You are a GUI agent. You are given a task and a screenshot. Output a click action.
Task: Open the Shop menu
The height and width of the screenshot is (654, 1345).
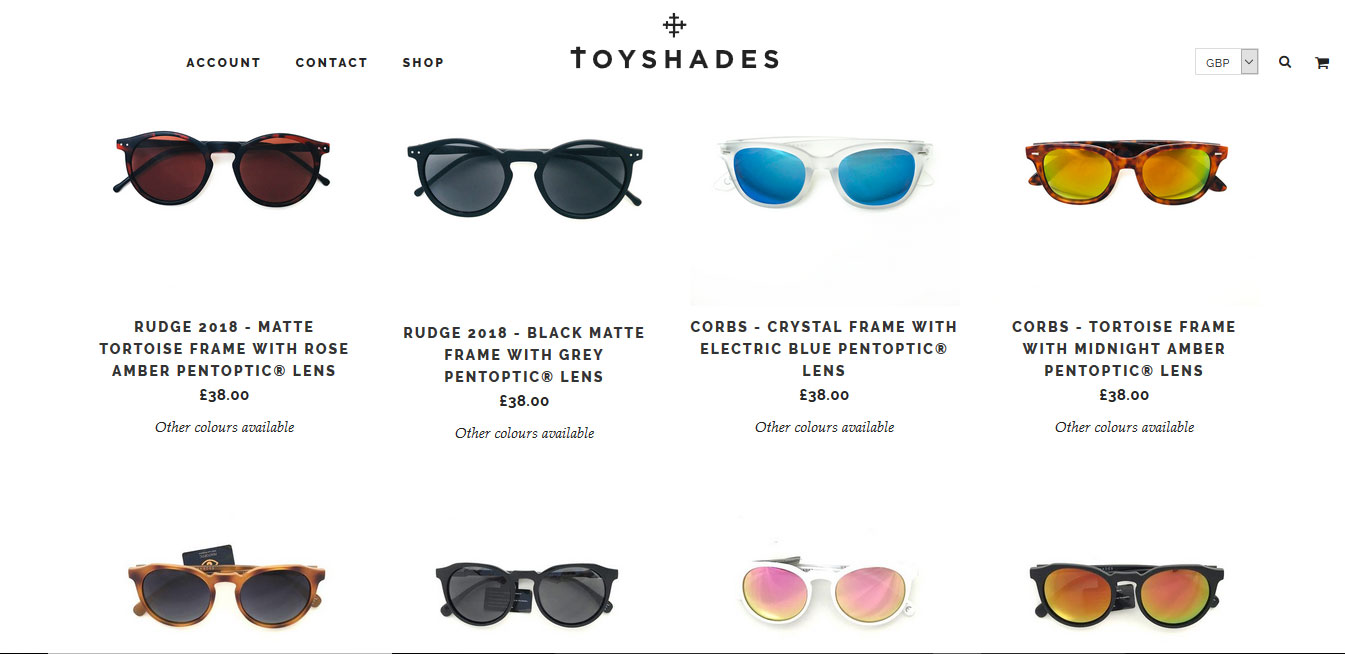pyautogui.click(x=423, y=62)
